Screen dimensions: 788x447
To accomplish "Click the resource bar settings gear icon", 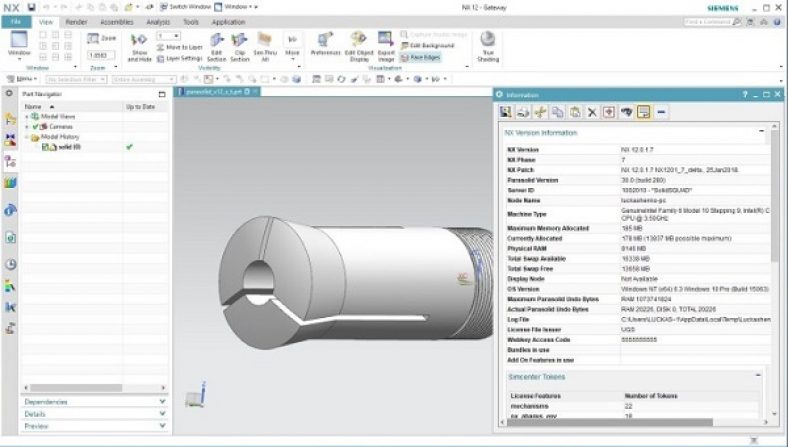I will 9,94.
